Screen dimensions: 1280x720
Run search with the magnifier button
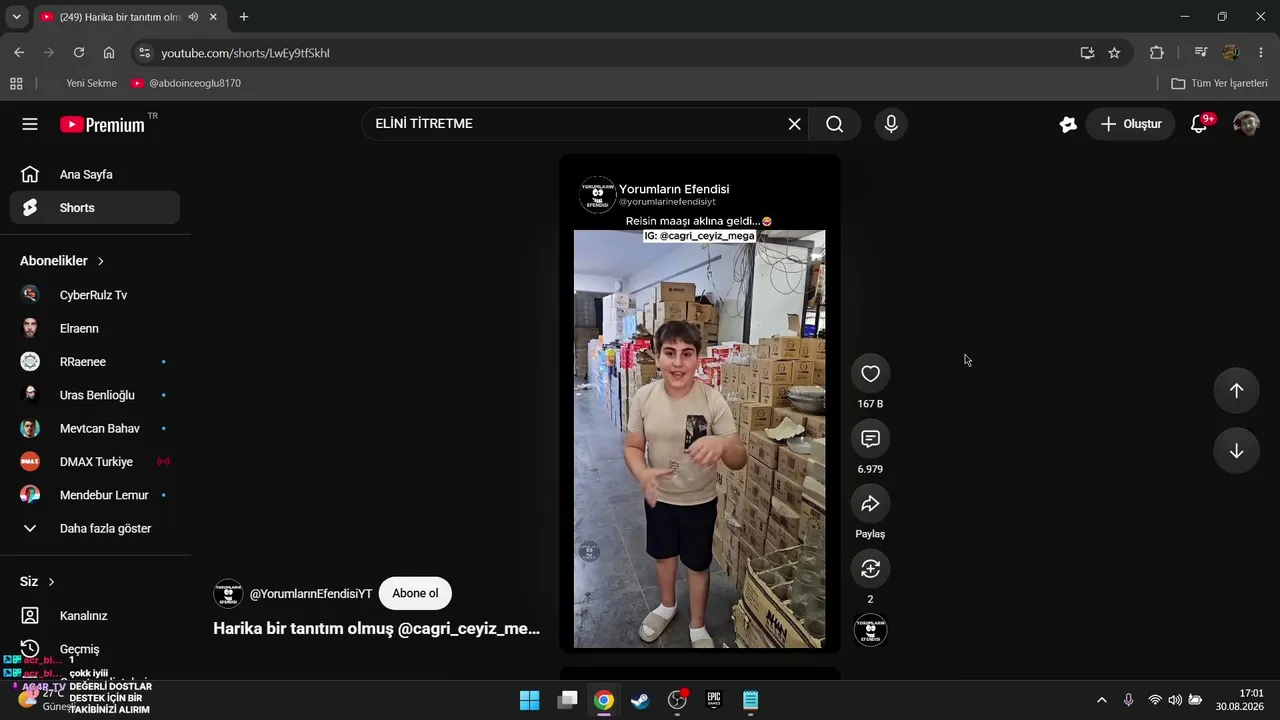pos(834,124)
